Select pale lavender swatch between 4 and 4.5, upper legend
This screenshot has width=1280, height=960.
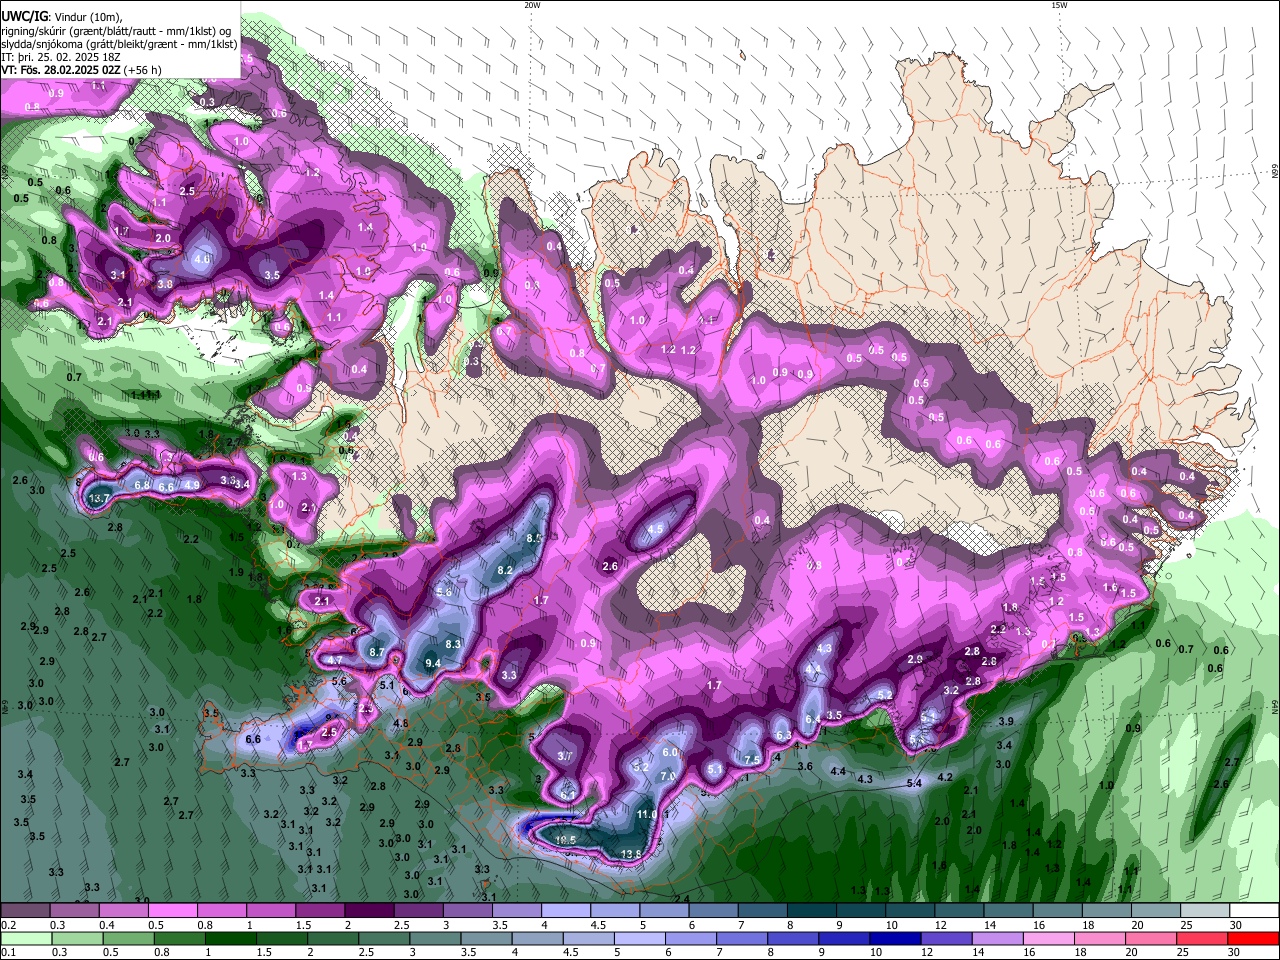(566, 911)
